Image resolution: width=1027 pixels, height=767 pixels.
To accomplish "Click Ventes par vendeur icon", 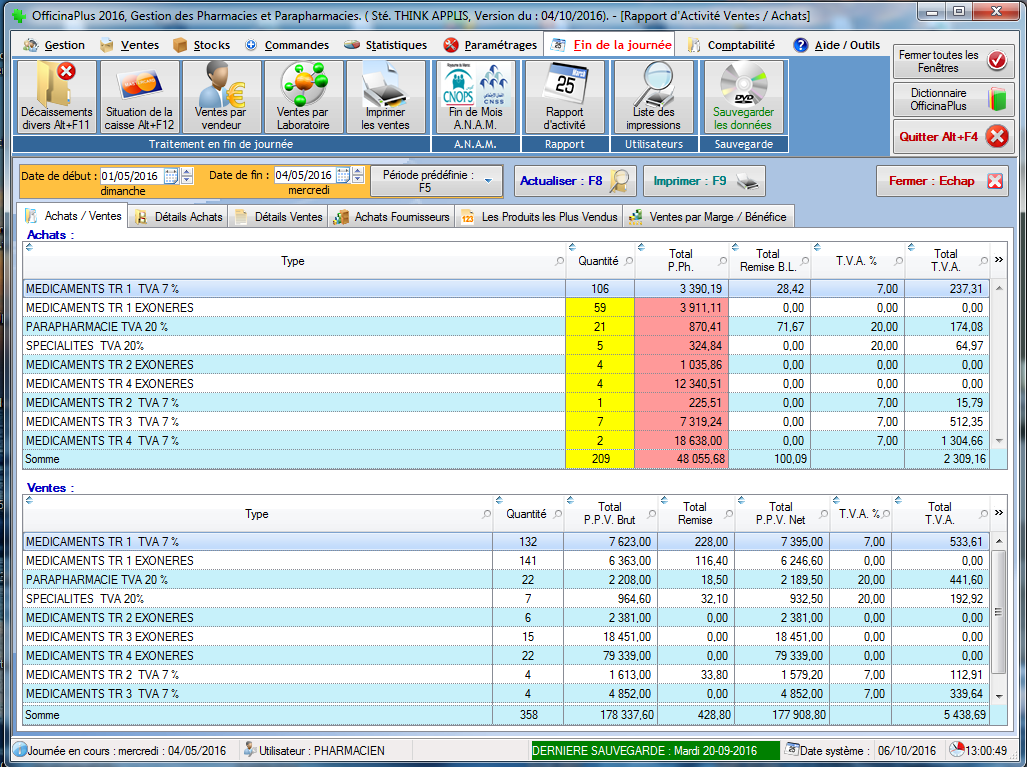I will click(220, 96).
